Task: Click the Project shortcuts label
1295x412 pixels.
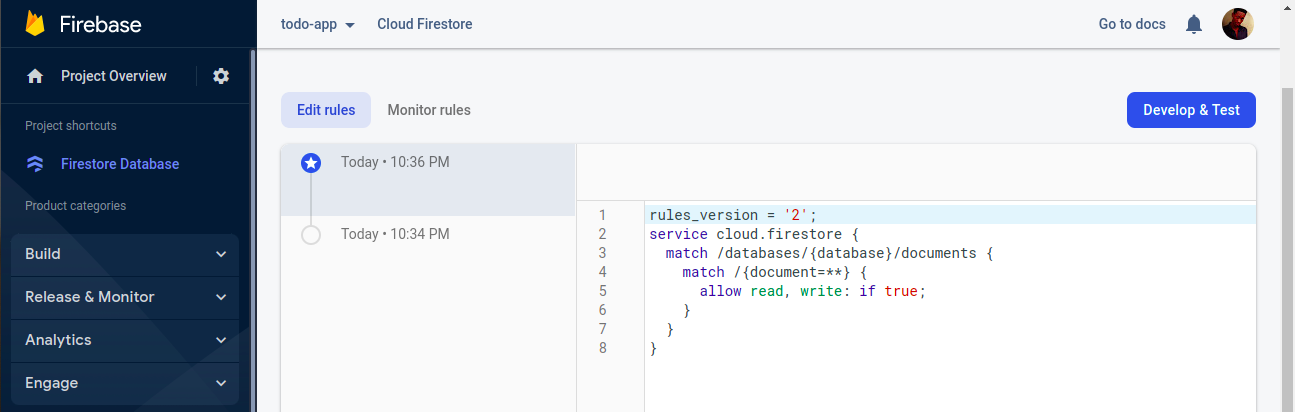Action: tap(71, 126)
